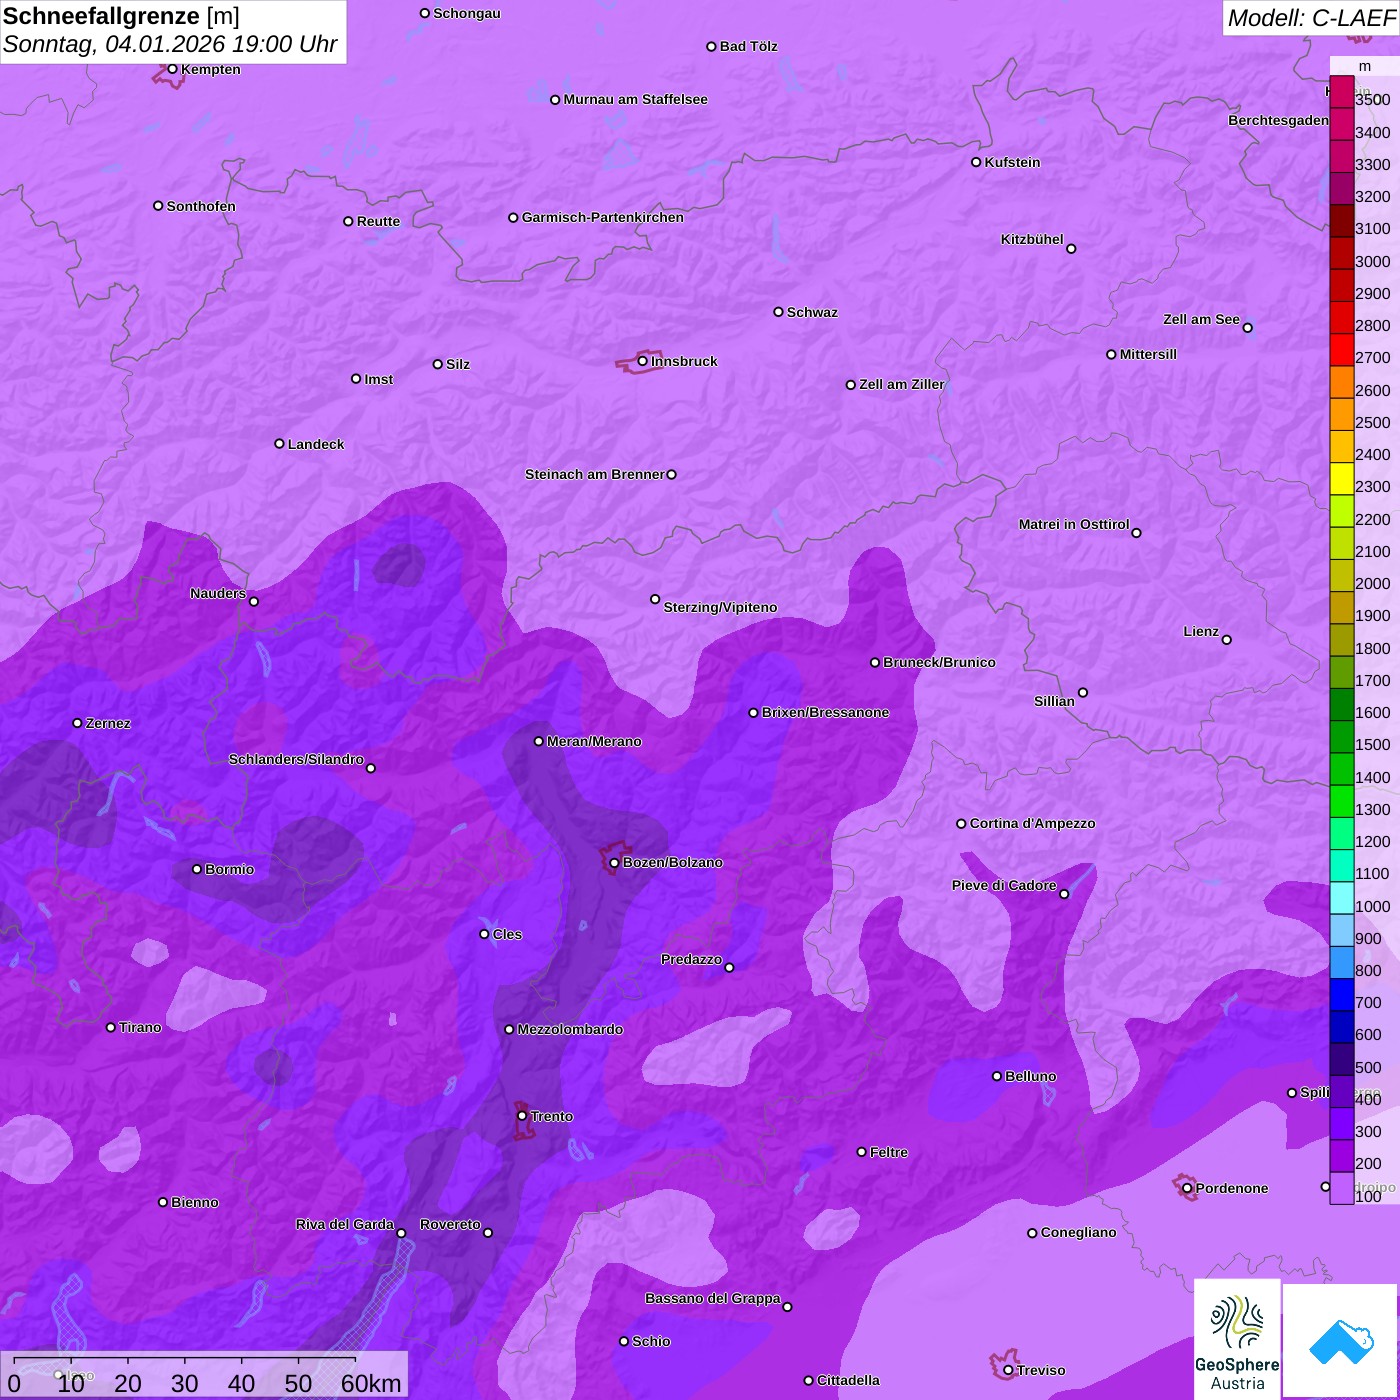Click the Kufstein marker dot
1400x1400 pixels.
pos(977,162)
